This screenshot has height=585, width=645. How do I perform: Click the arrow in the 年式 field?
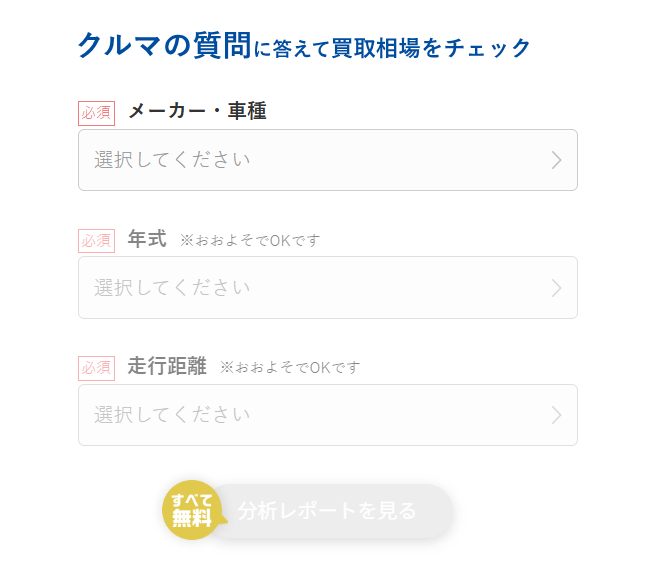click(557, 288)
